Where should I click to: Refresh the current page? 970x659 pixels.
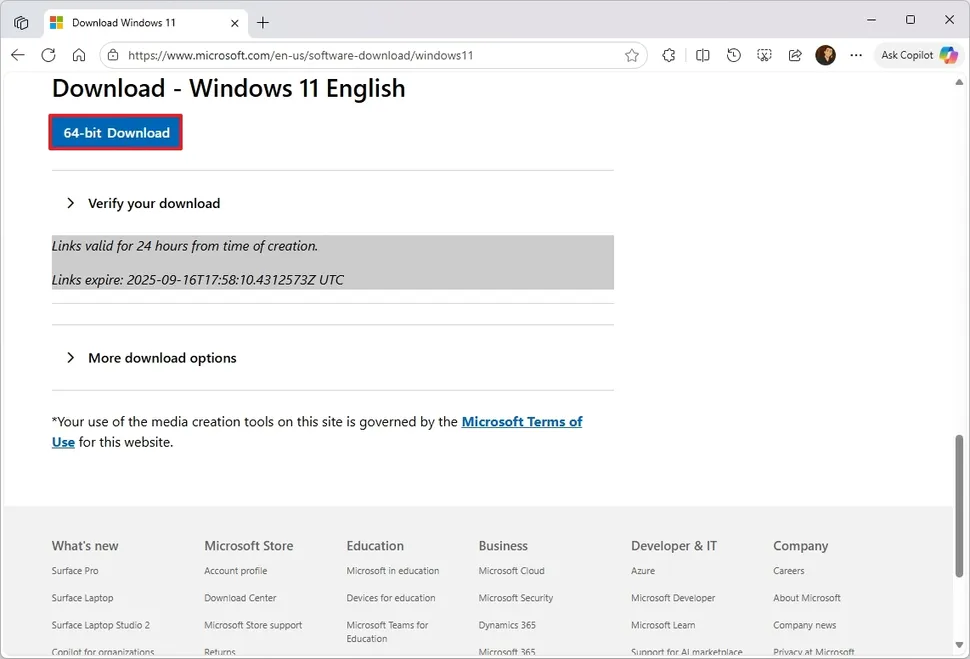[x=48, y=56]
